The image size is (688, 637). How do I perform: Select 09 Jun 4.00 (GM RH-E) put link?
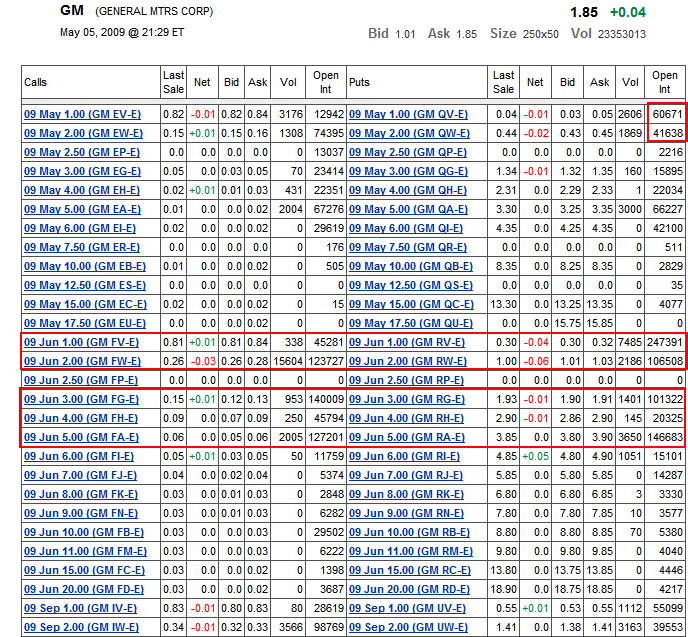coord(408,418)
